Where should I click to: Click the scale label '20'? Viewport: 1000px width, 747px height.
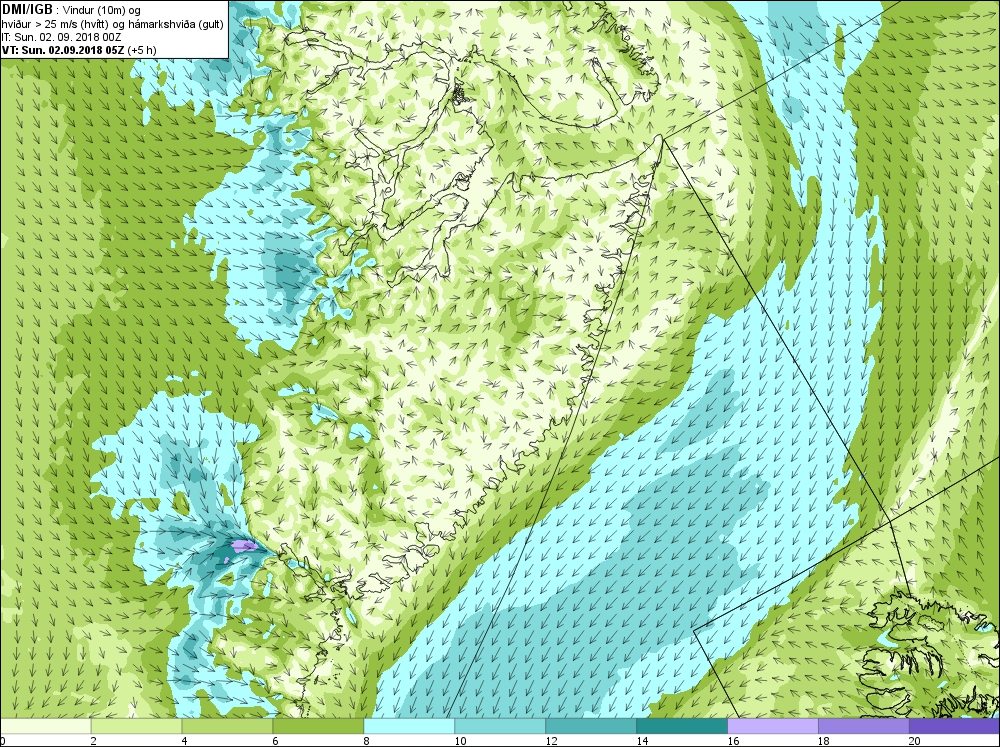[x=916, y=741]
